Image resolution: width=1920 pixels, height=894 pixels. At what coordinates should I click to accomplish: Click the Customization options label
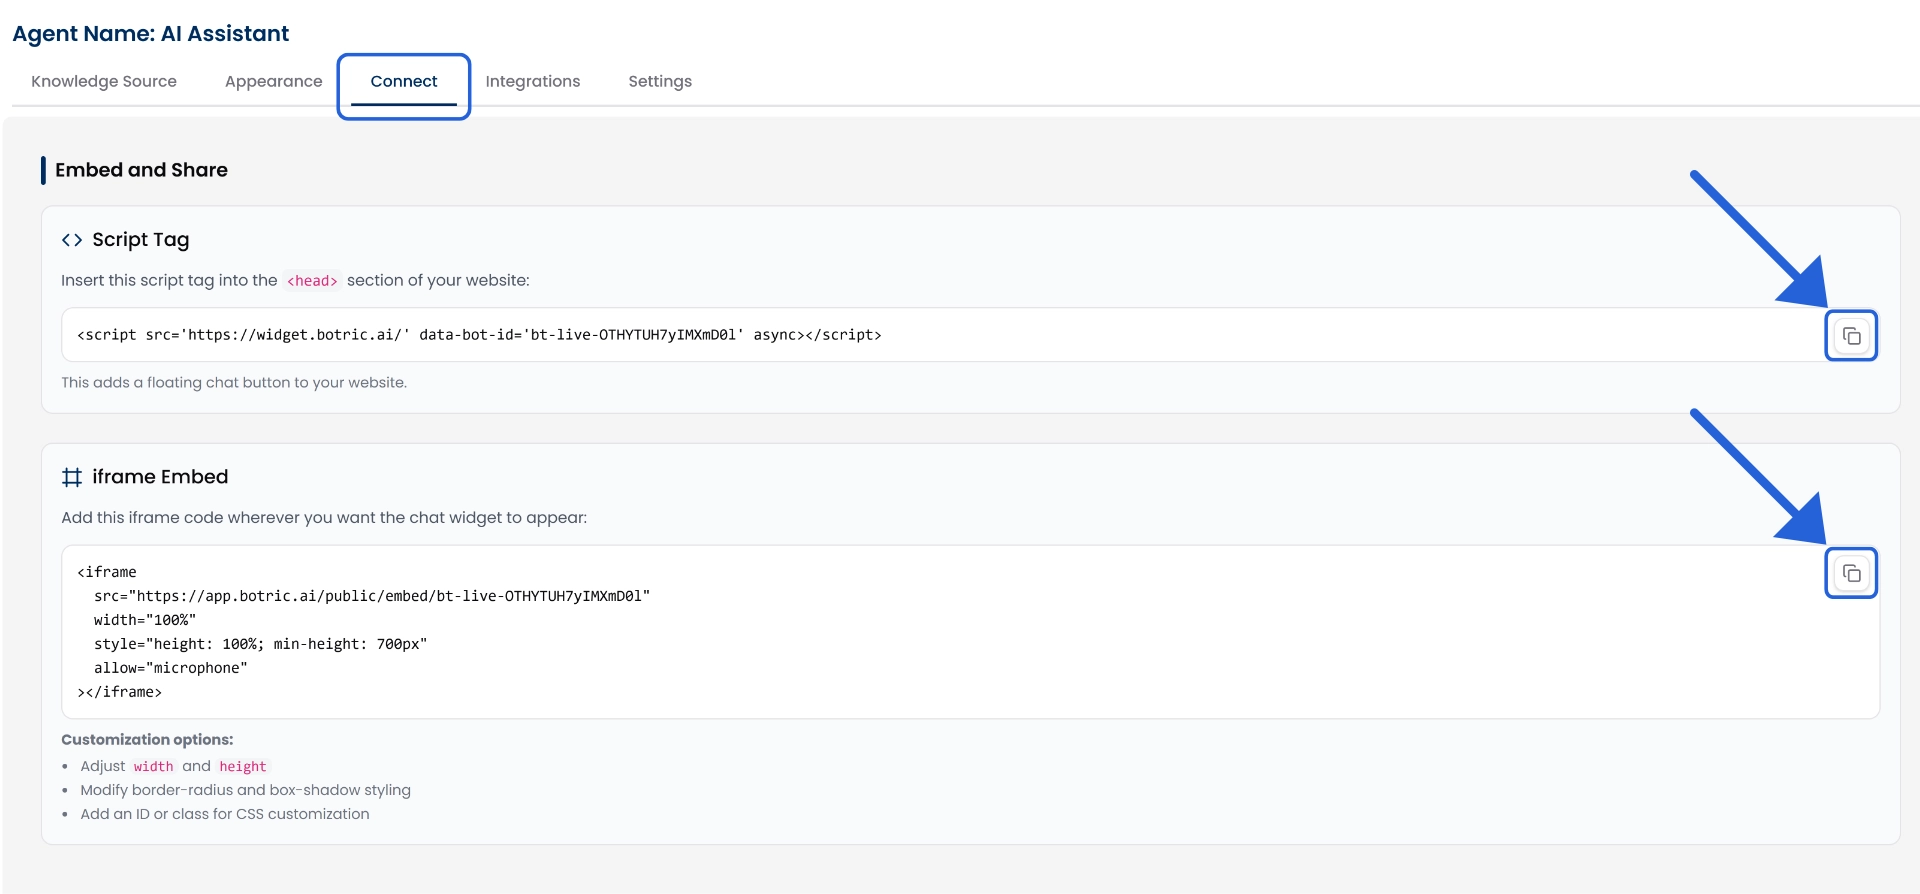(147, 740)
